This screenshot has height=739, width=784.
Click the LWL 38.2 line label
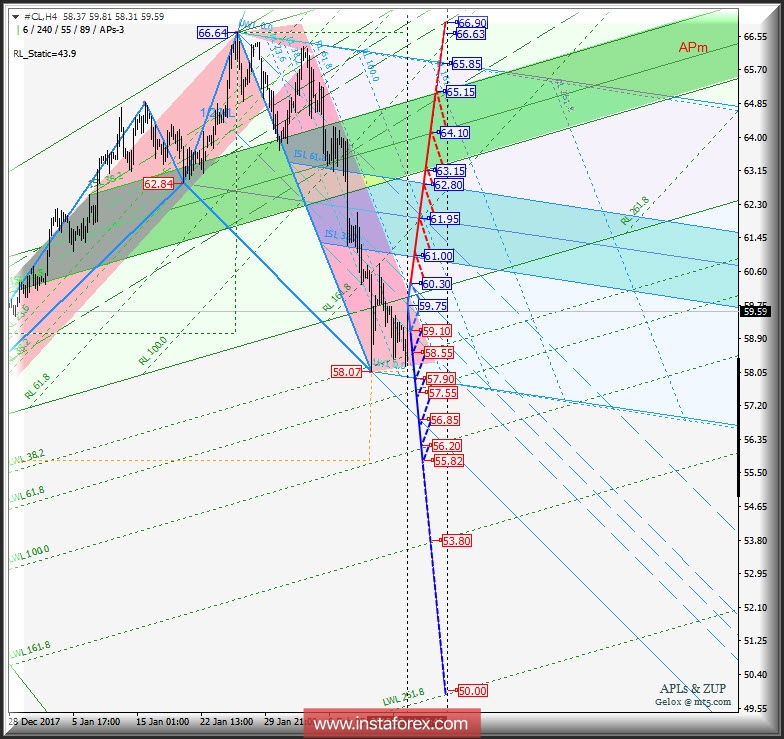(27, 457)
